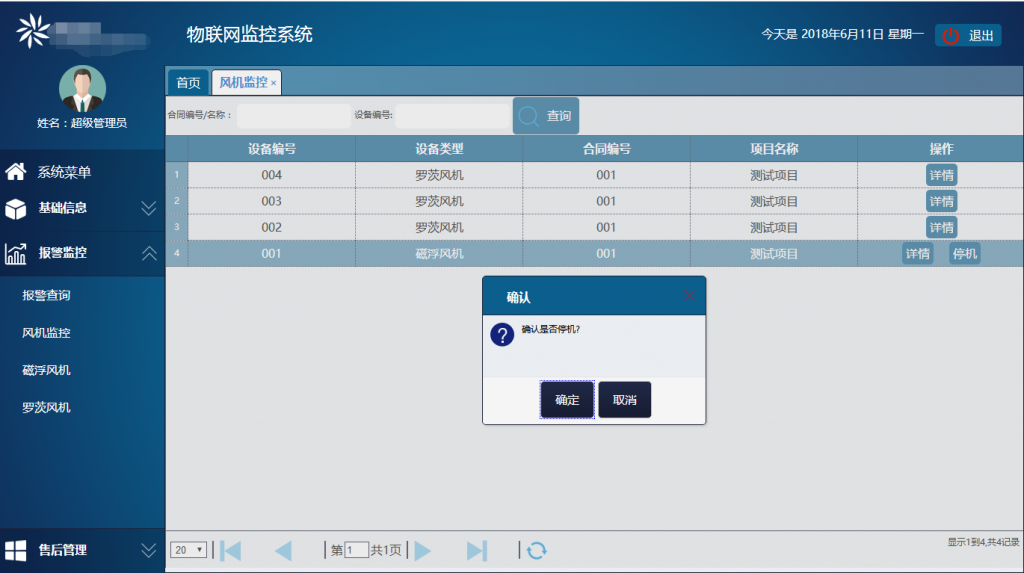Go to the previous page arrow

(x=283, y=550)
